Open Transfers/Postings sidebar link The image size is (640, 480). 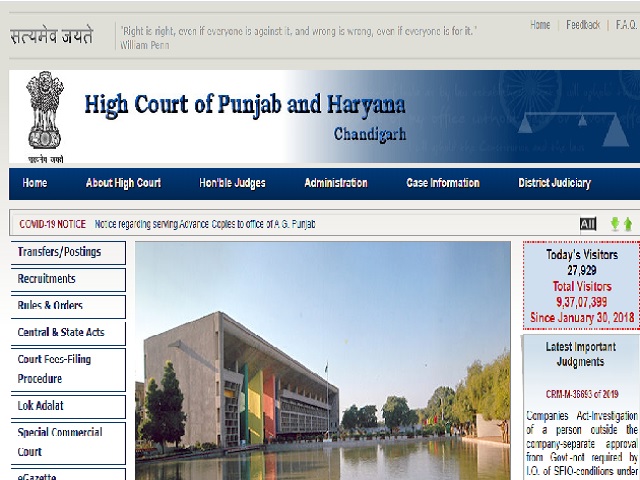click(x=68, y=252)
